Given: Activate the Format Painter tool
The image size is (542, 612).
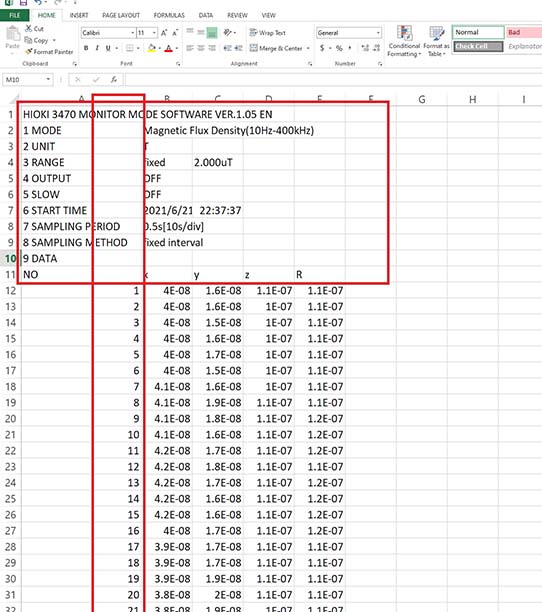Looking at the screenshot, I should click(49, 52).
